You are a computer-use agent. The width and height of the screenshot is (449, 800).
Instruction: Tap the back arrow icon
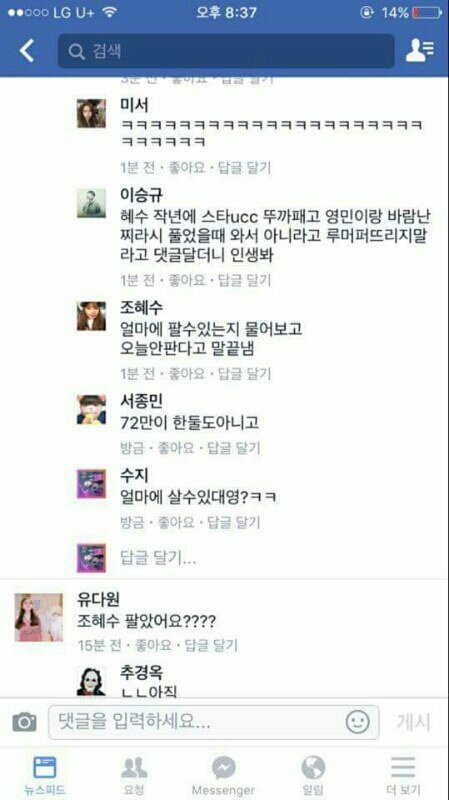point(27,51)
